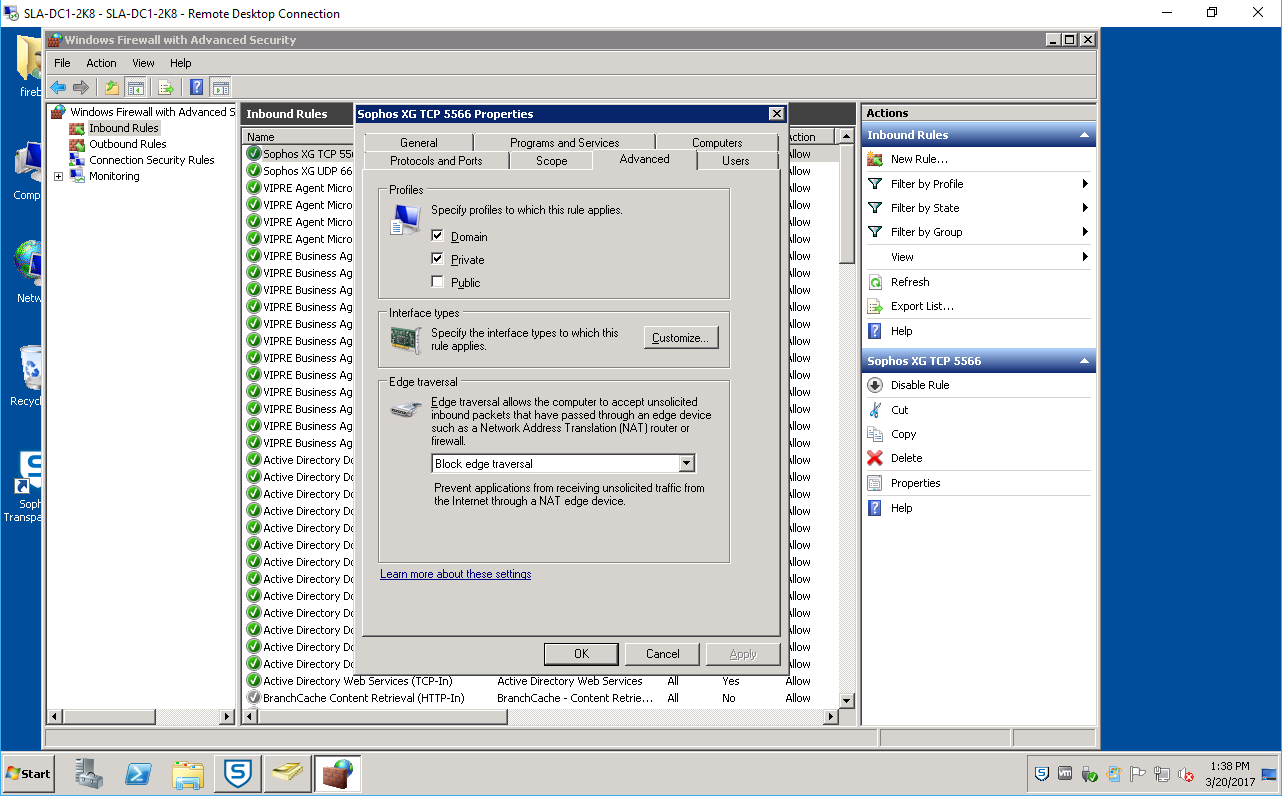
Task: Click red Delete icon in Actions pane
Action: click(x=875, y=458)
